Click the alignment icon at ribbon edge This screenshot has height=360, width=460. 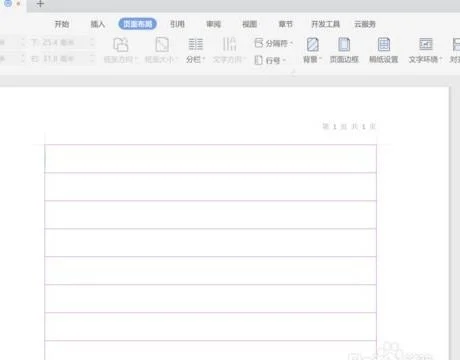[456, 44]
